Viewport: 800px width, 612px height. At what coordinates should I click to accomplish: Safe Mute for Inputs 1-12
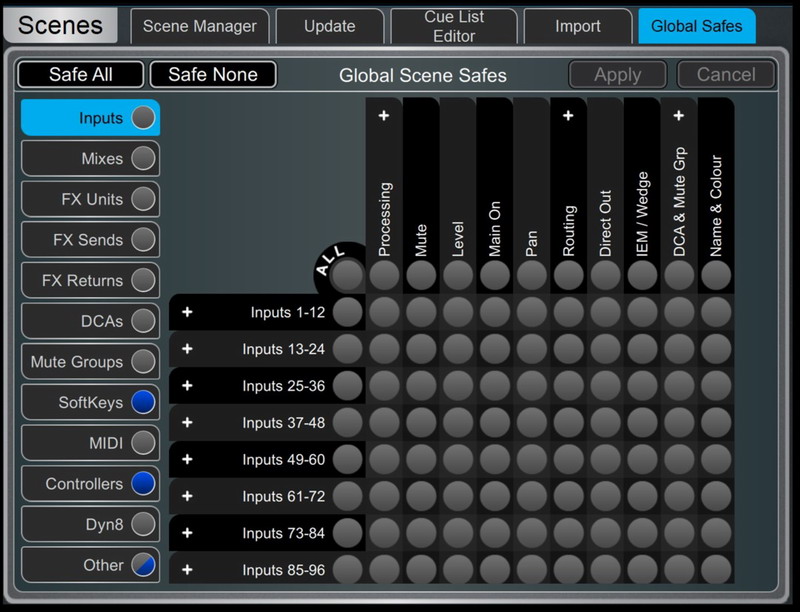click(x=421, y=312)
